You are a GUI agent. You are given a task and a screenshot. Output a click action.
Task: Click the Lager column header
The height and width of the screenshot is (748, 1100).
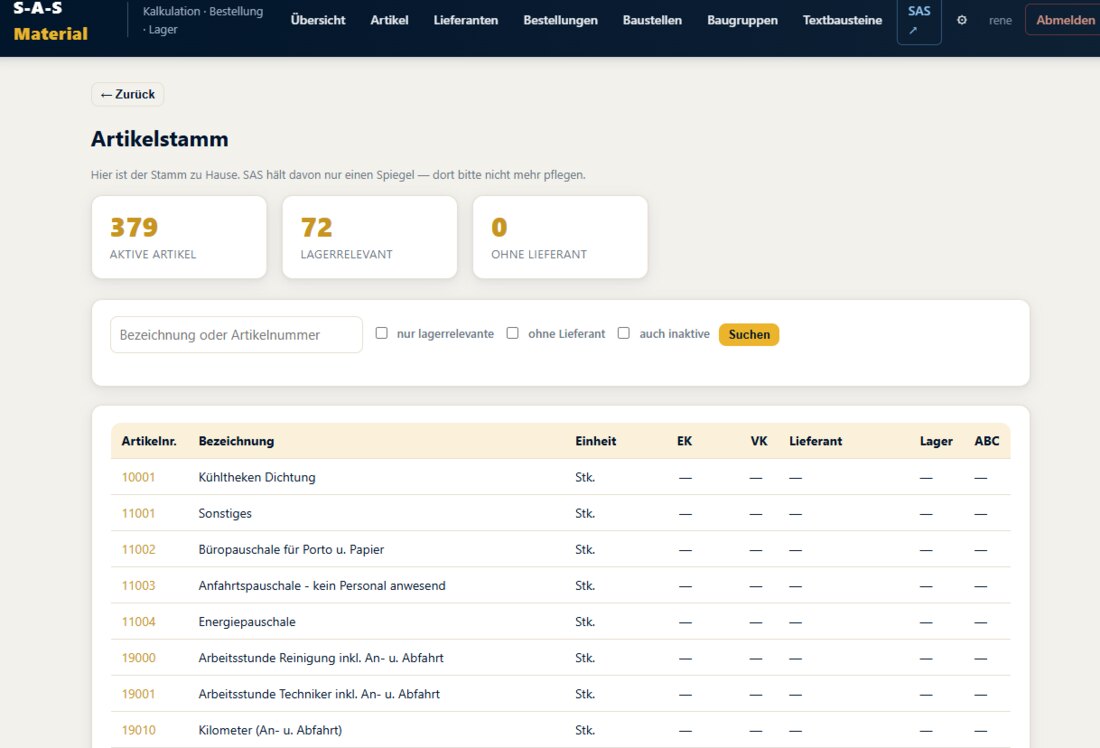tap(937, 441)
